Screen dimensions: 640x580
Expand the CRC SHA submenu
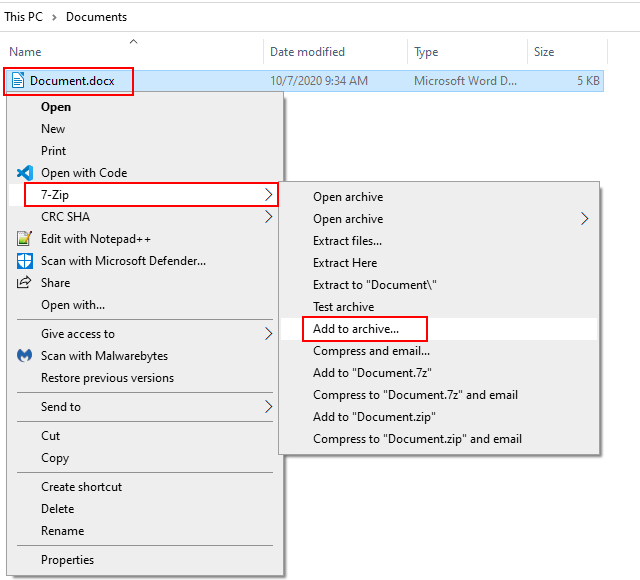268,217
